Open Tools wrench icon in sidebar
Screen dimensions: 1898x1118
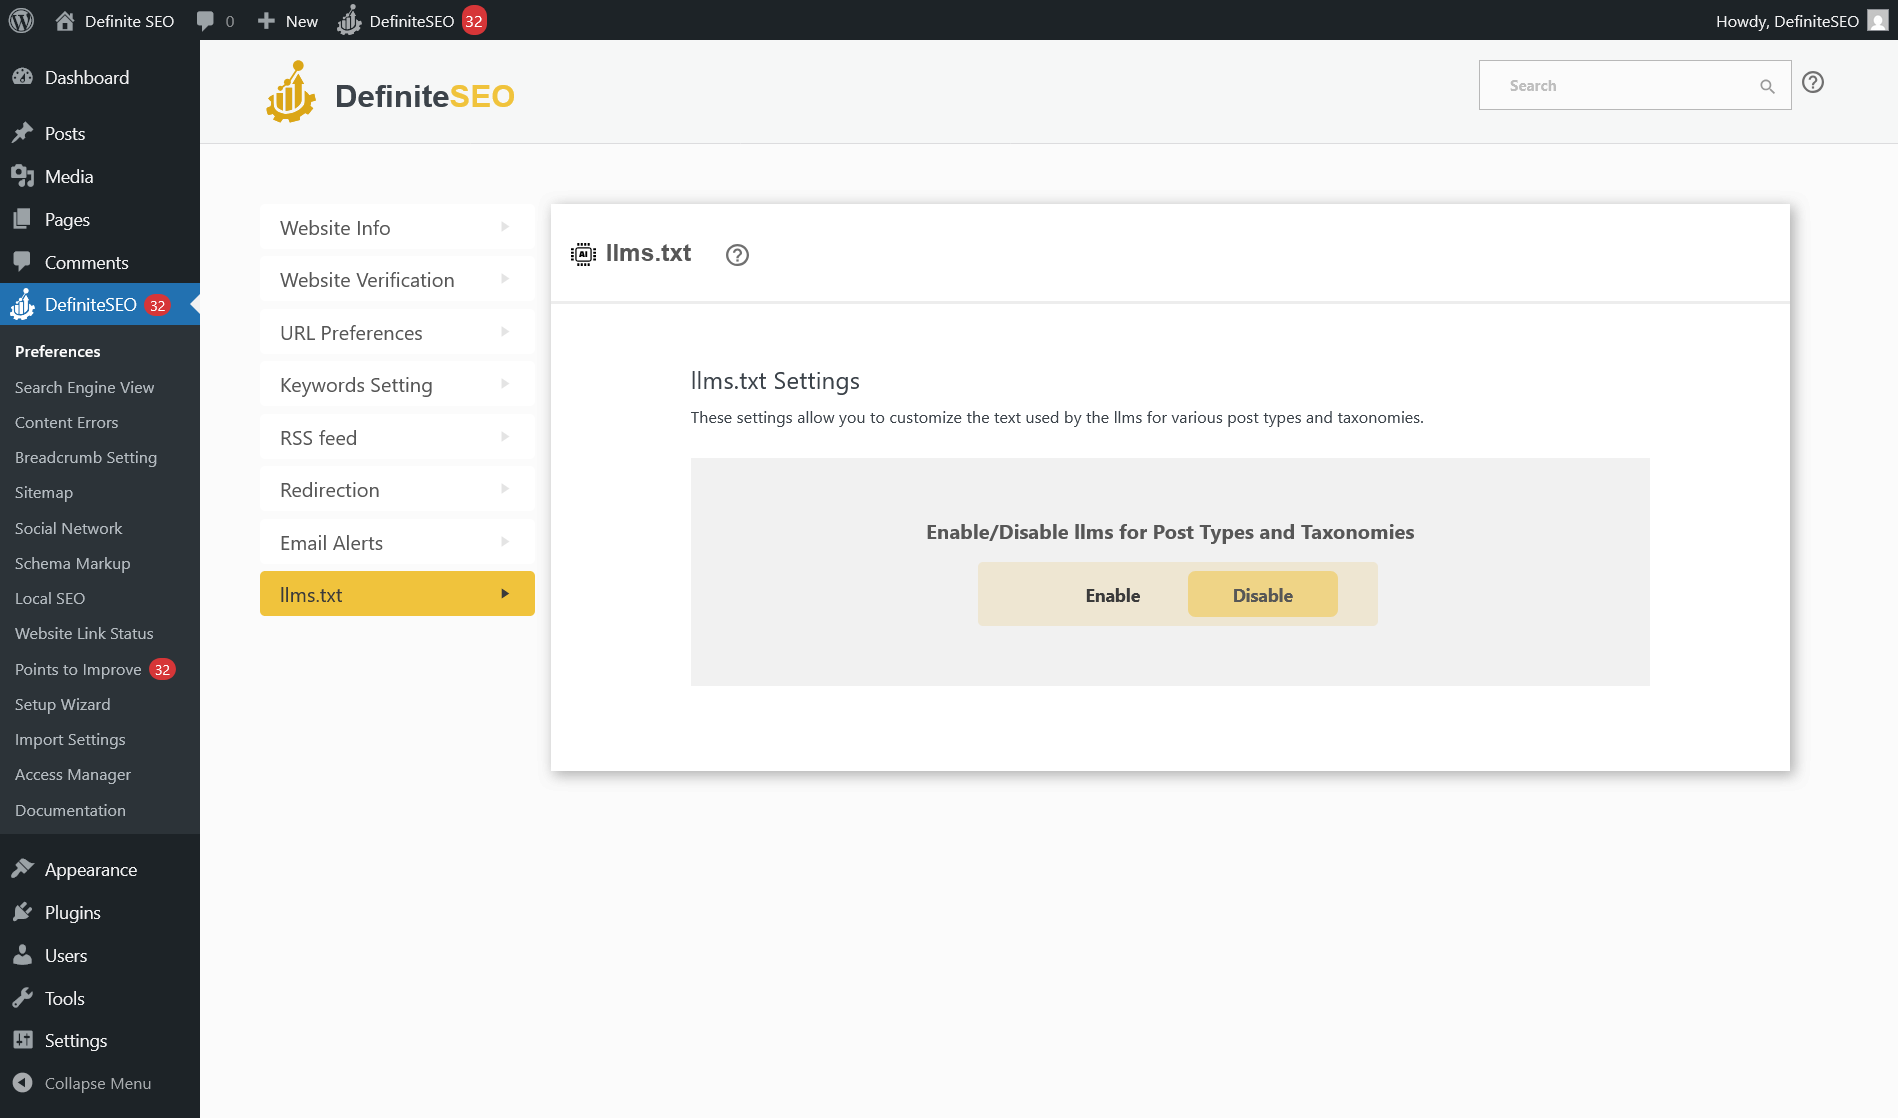22,998
